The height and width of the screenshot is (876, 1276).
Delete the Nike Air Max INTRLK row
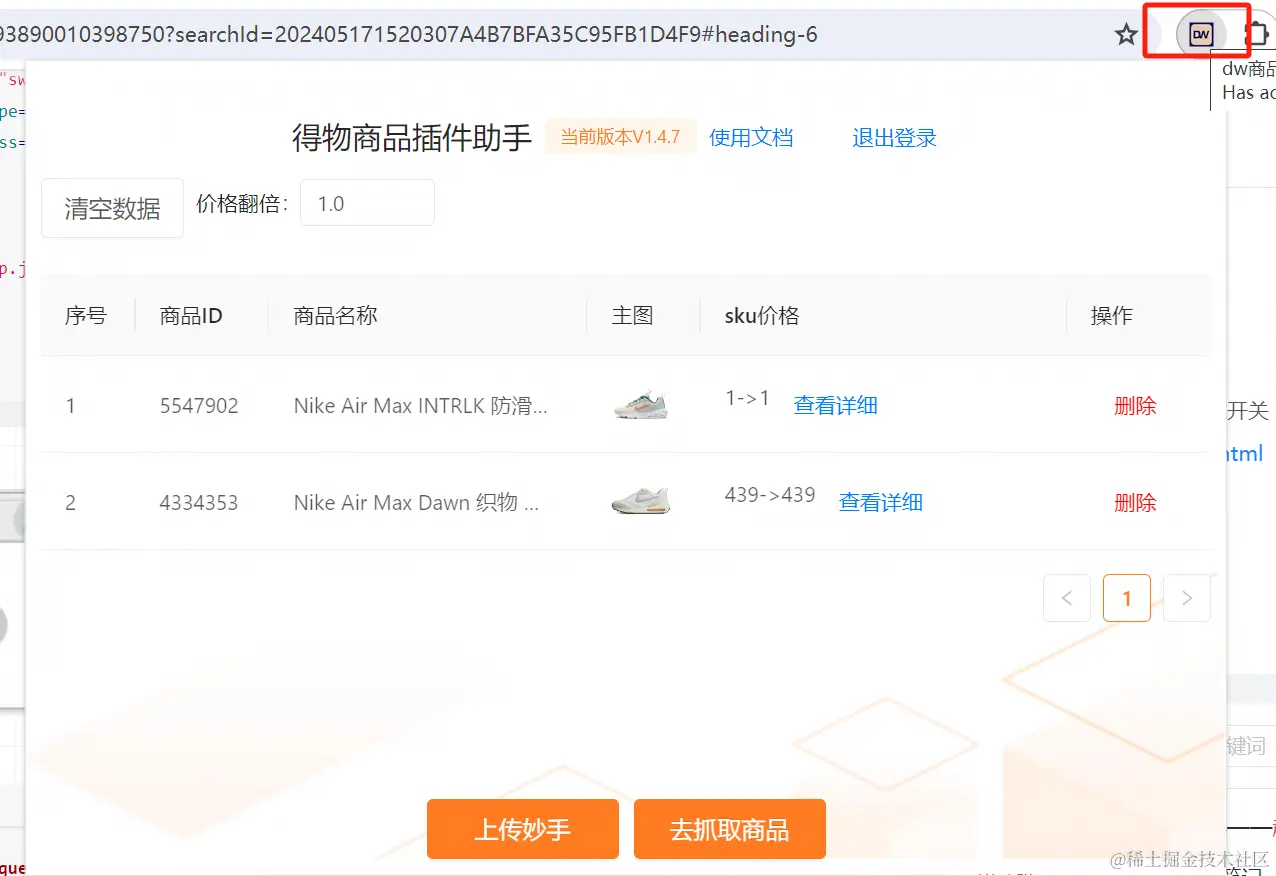click(1135, 405)
